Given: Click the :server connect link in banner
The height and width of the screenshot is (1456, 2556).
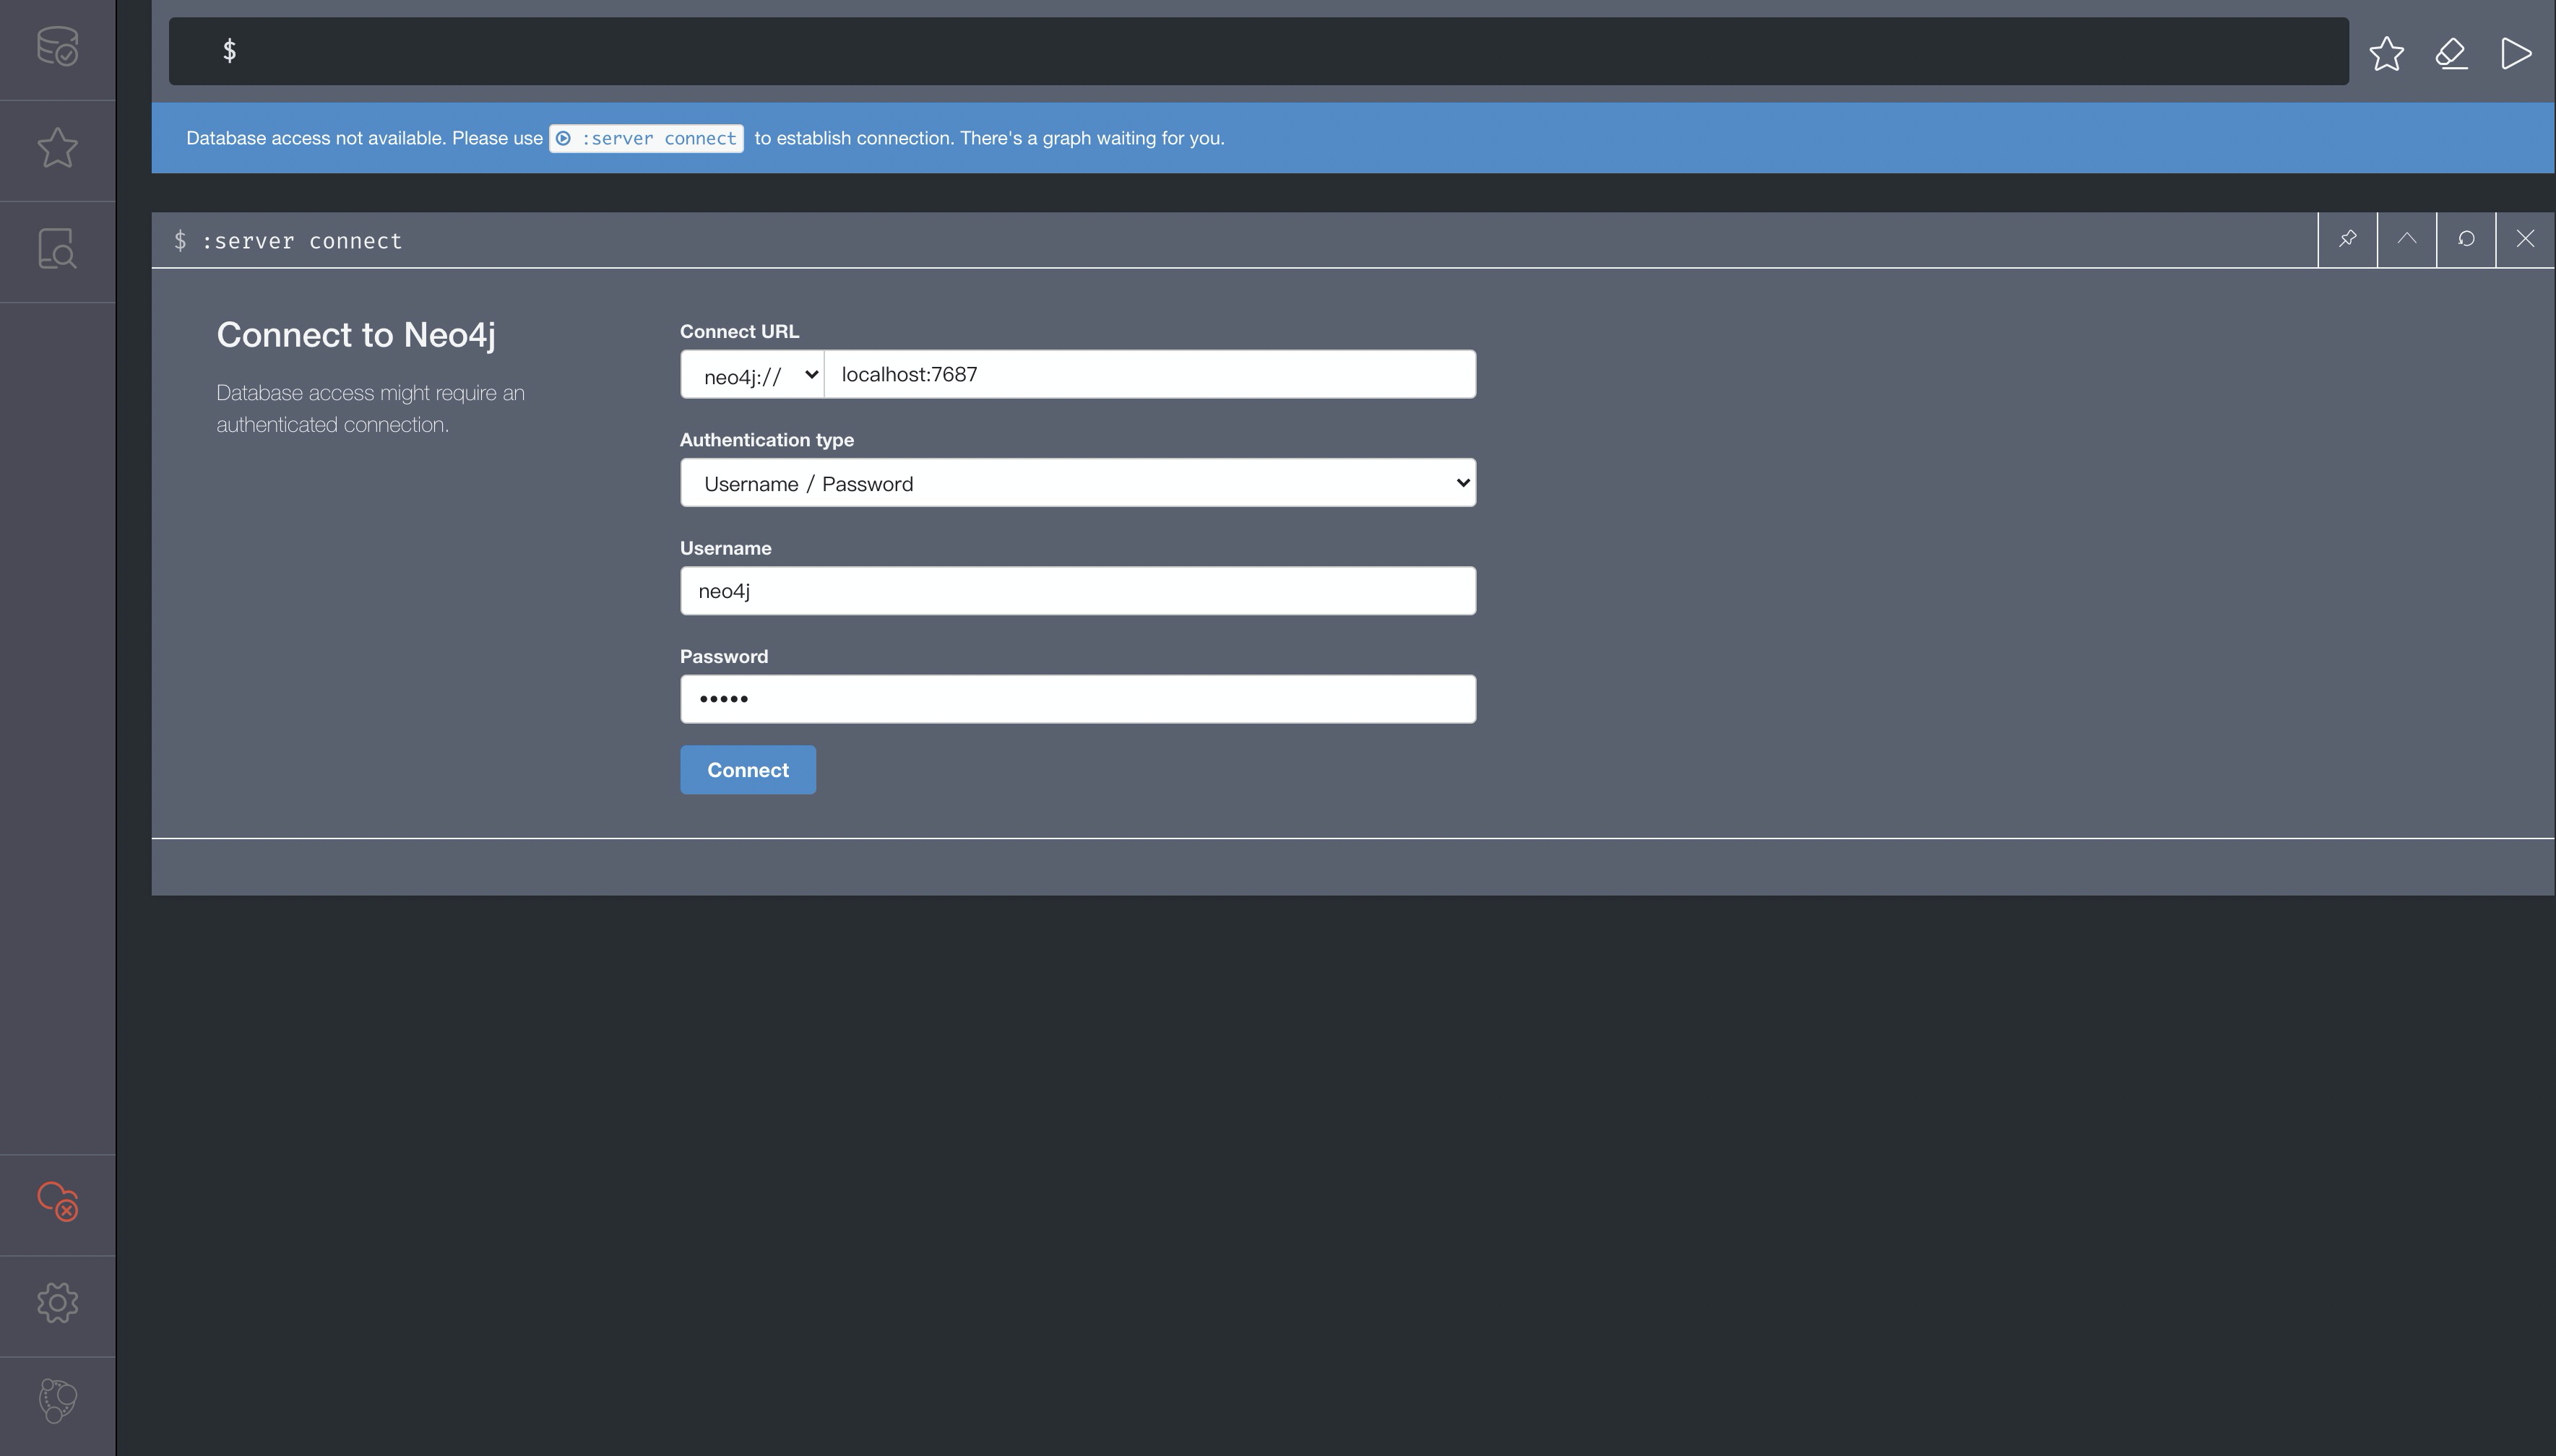Looking at the screenshot, I should point(646,138).
